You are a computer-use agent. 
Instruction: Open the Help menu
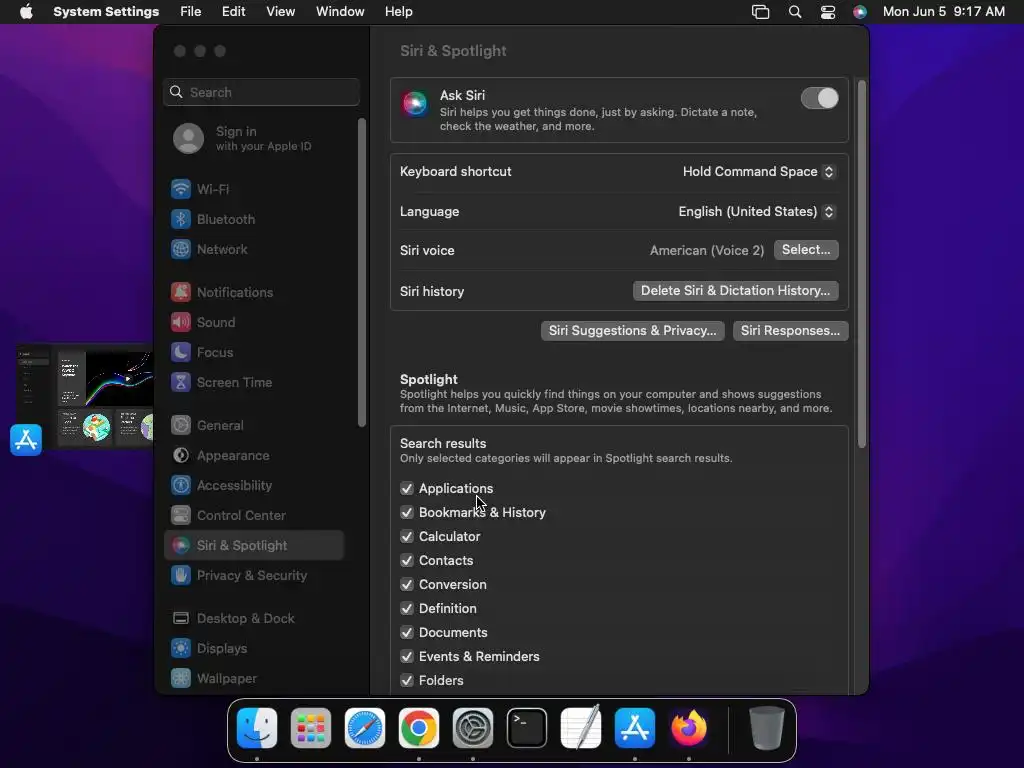click(x=398, y=12)
